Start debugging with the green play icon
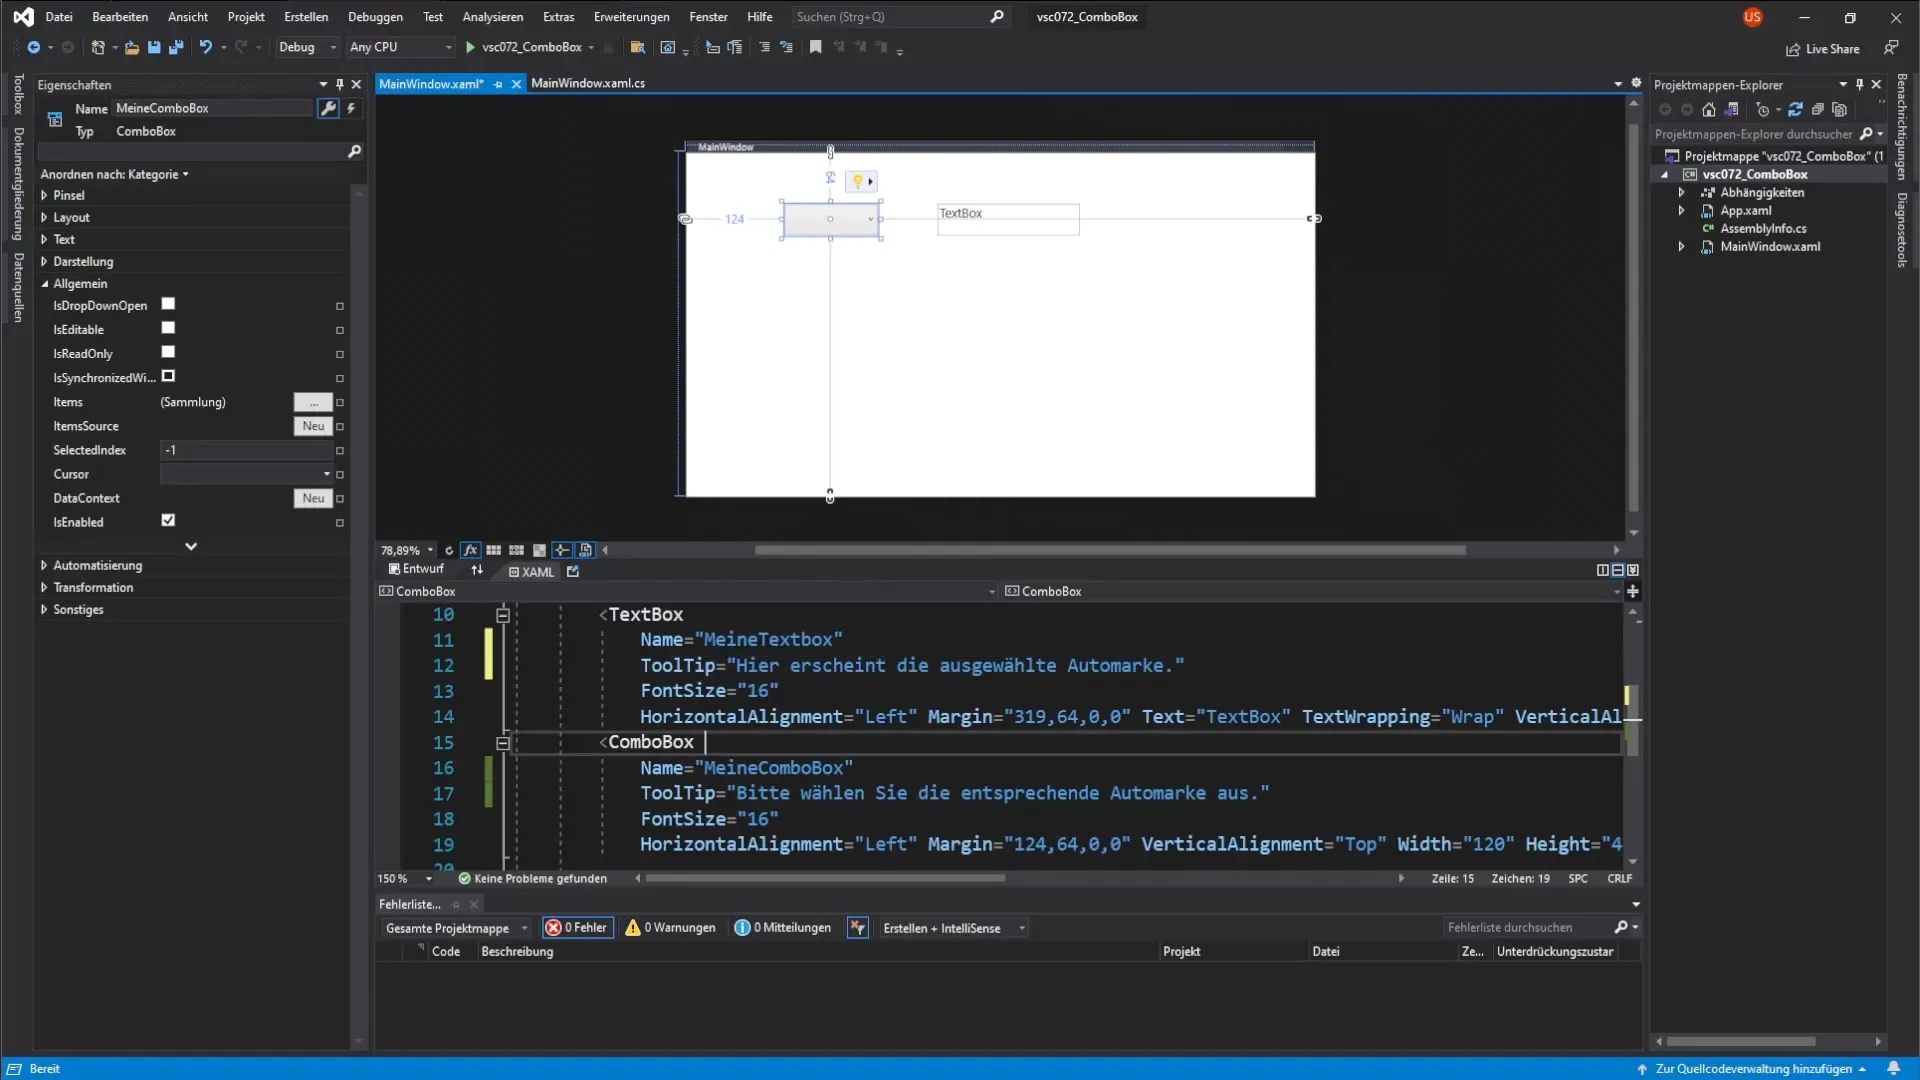The width and height of the screenshot is (1920, 1080). 470,47
